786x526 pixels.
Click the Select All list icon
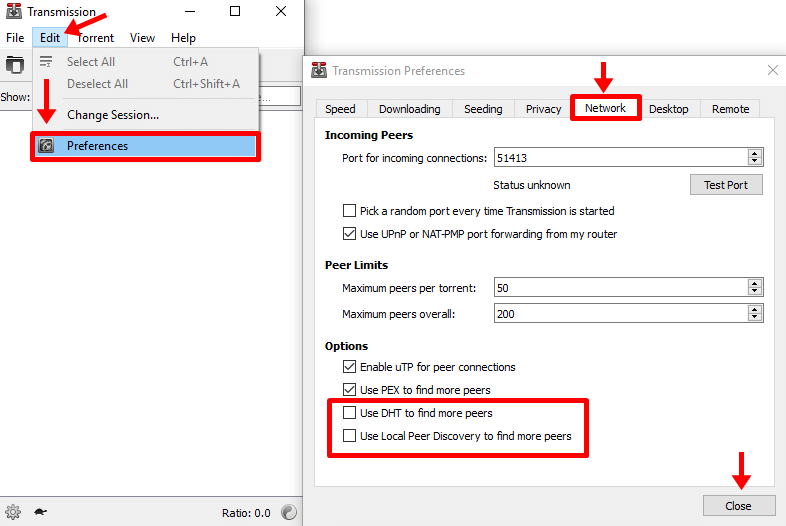(x=46, y=62)
